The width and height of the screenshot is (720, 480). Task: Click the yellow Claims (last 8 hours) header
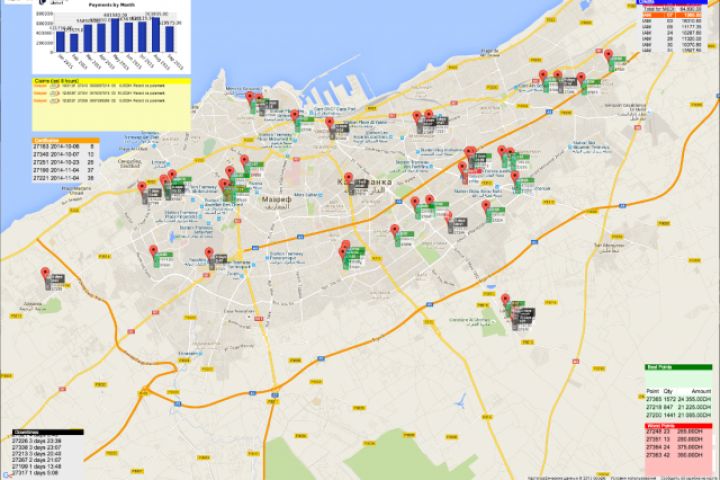(x=112, y=81)
